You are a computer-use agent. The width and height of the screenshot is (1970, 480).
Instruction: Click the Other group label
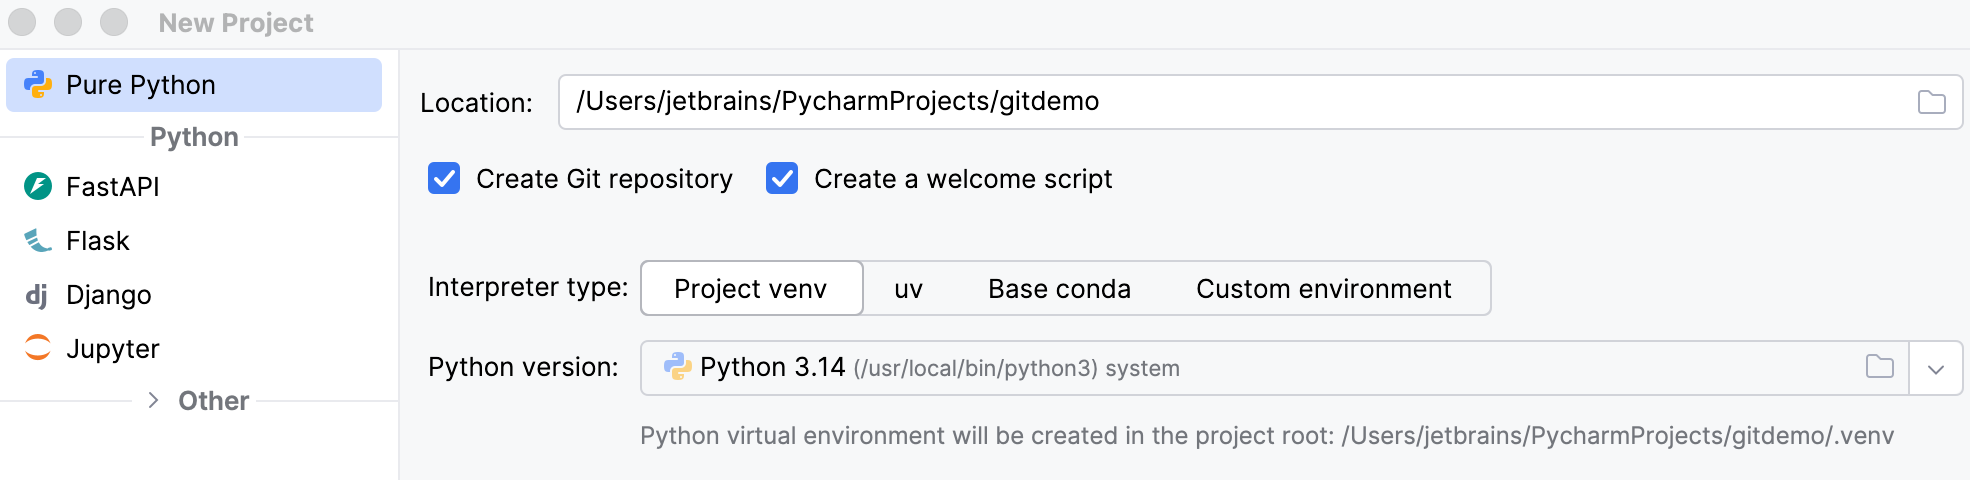click(213, 401)
